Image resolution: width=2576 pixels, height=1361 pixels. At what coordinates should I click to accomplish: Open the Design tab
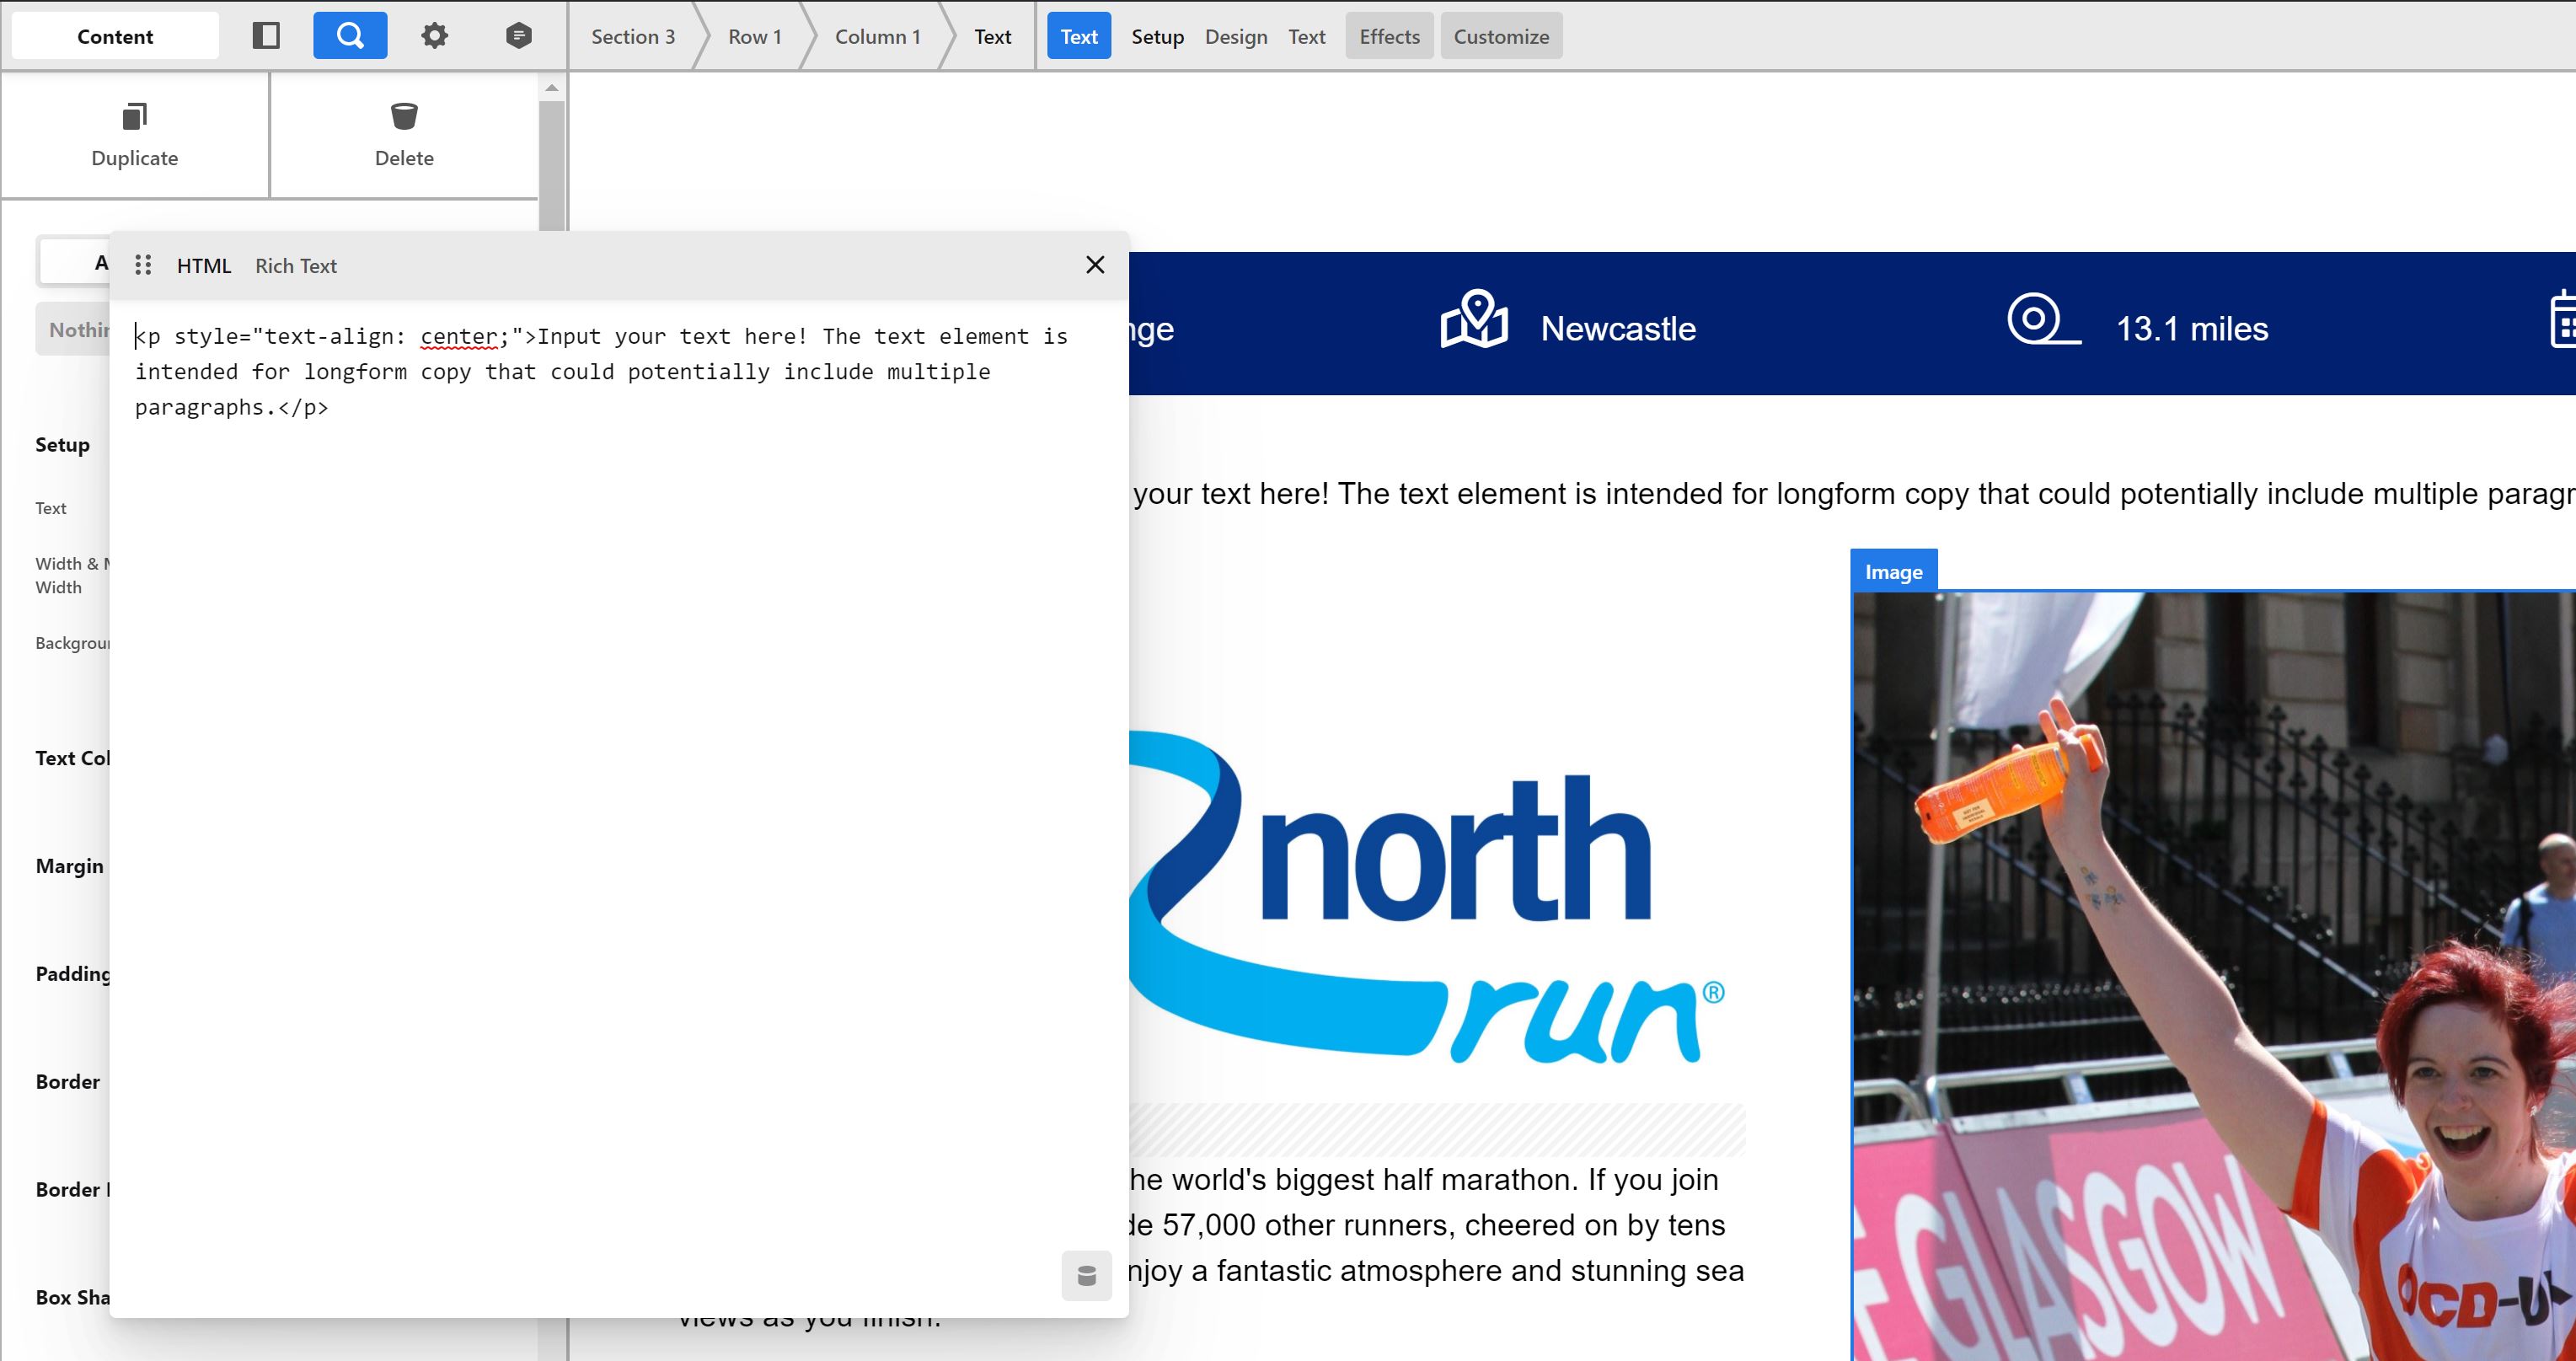(1236, 36)
